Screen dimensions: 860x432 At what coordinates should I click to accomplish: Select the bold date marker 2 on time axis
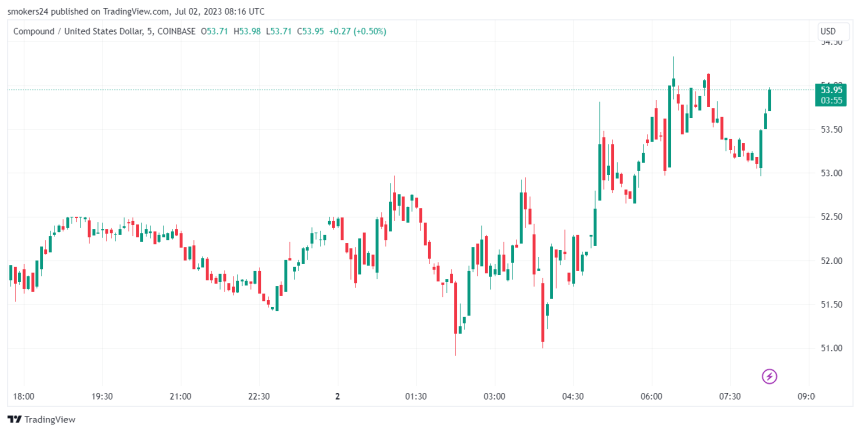point(337,397)
